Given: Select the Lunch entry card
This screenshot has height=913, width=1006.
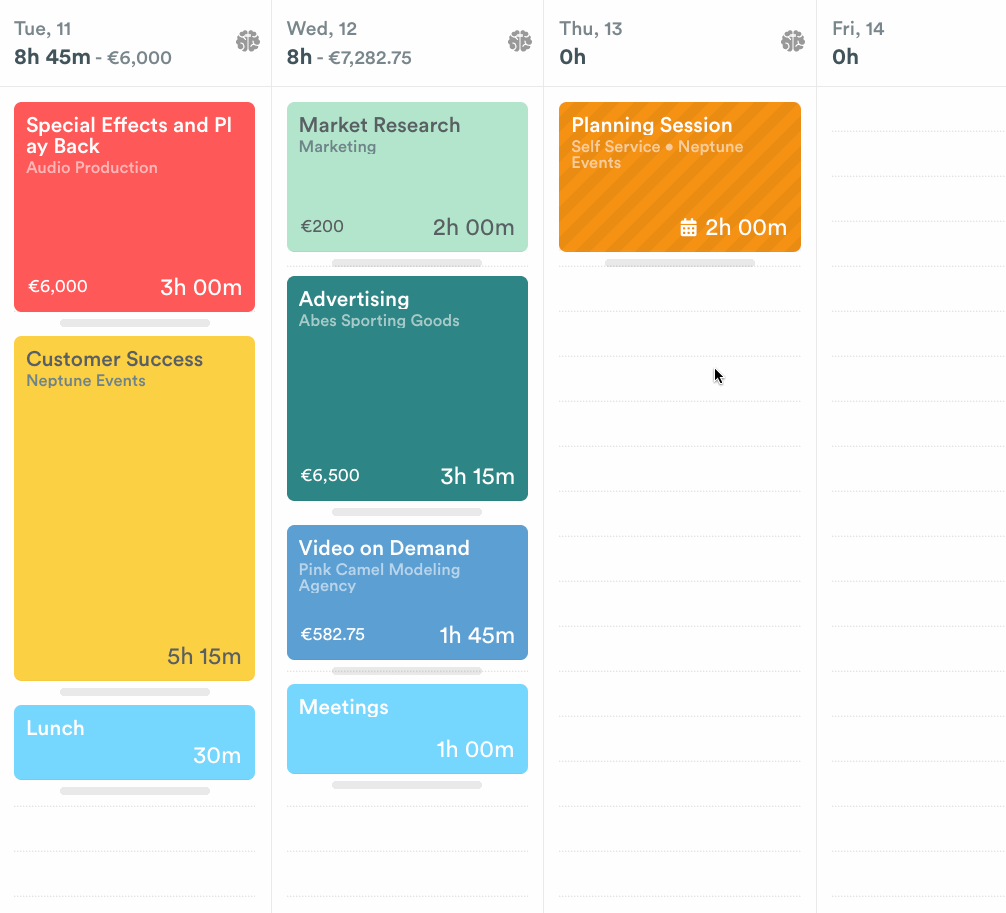Looking at the screenshot, I should 134,742.
